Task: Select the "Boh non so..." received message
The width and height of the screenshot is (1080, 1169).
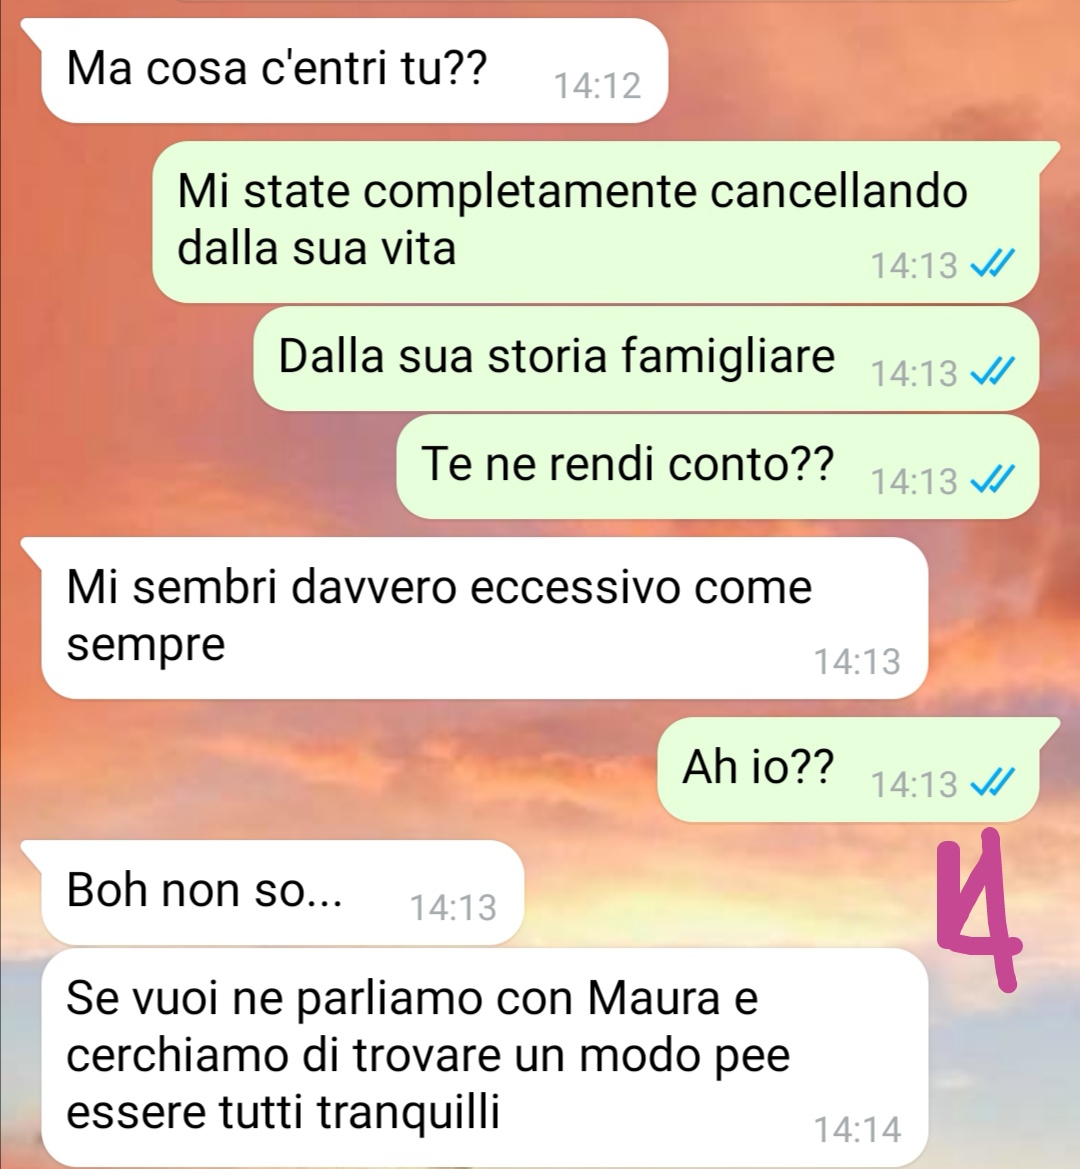Action: [282, 892]
